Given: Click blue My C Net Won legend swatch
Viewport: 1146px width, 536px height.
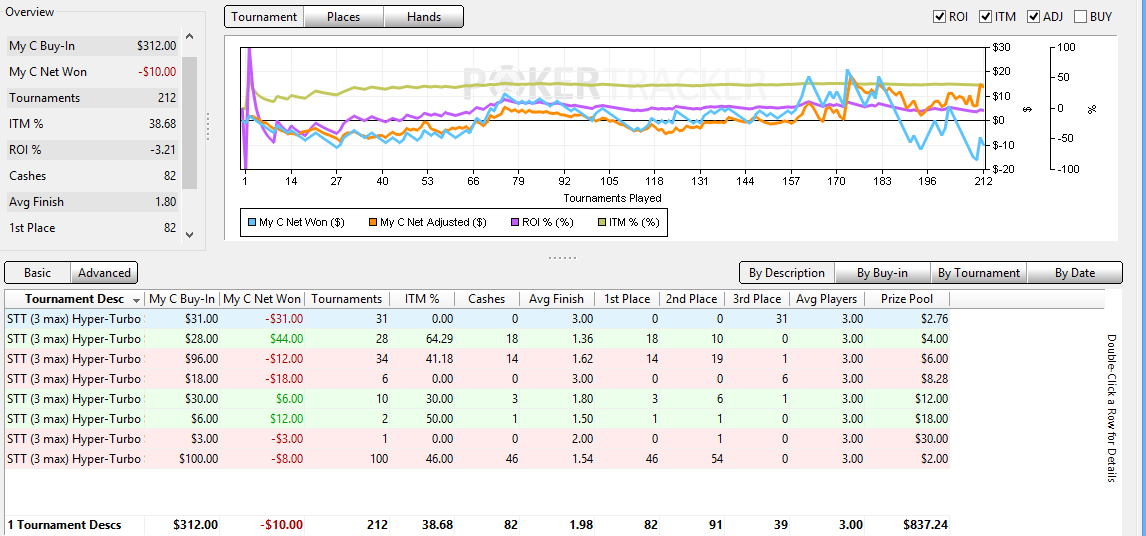Looking at the screenshot, I should pos(251,222).
